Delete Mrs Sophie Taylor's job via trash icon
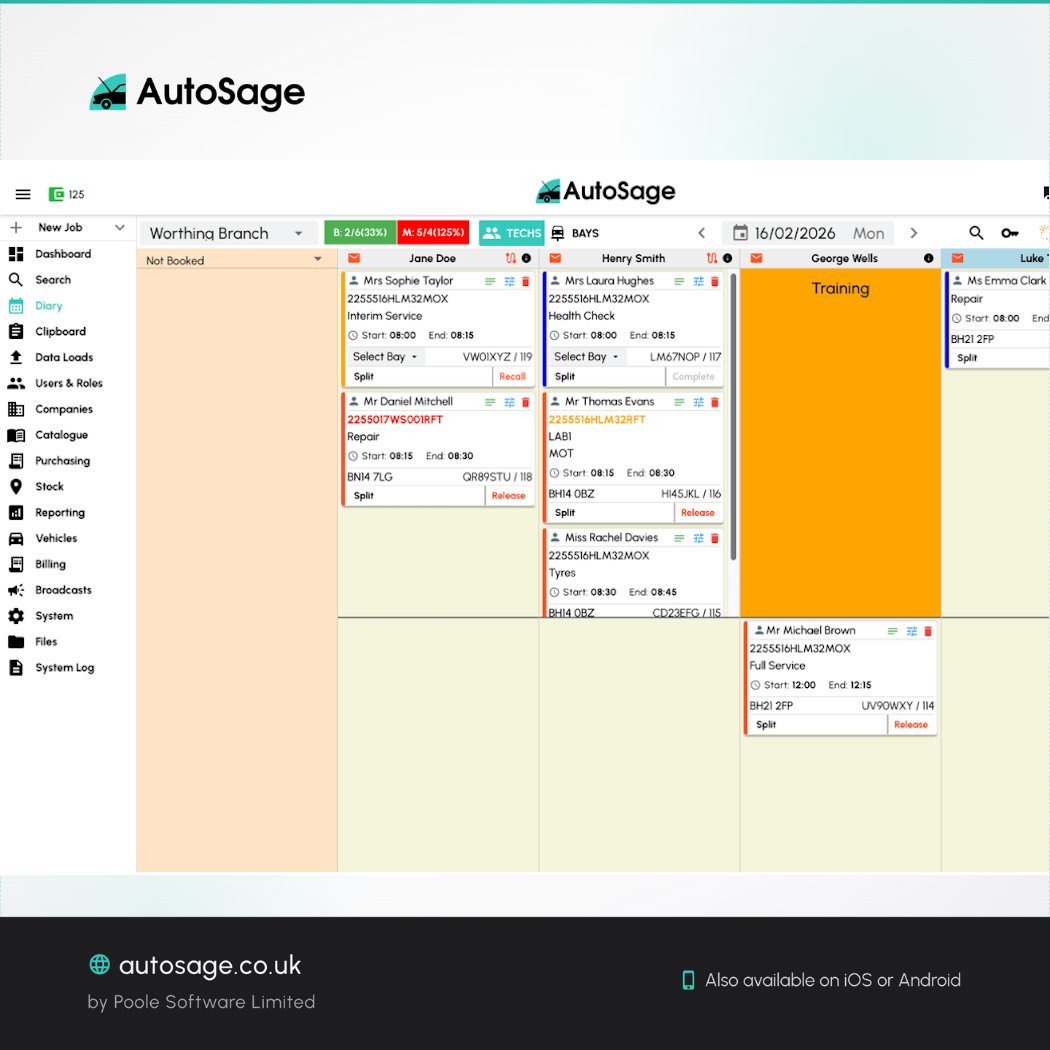The width and height of the screenshot is (1050, 1050). point(525,281)
